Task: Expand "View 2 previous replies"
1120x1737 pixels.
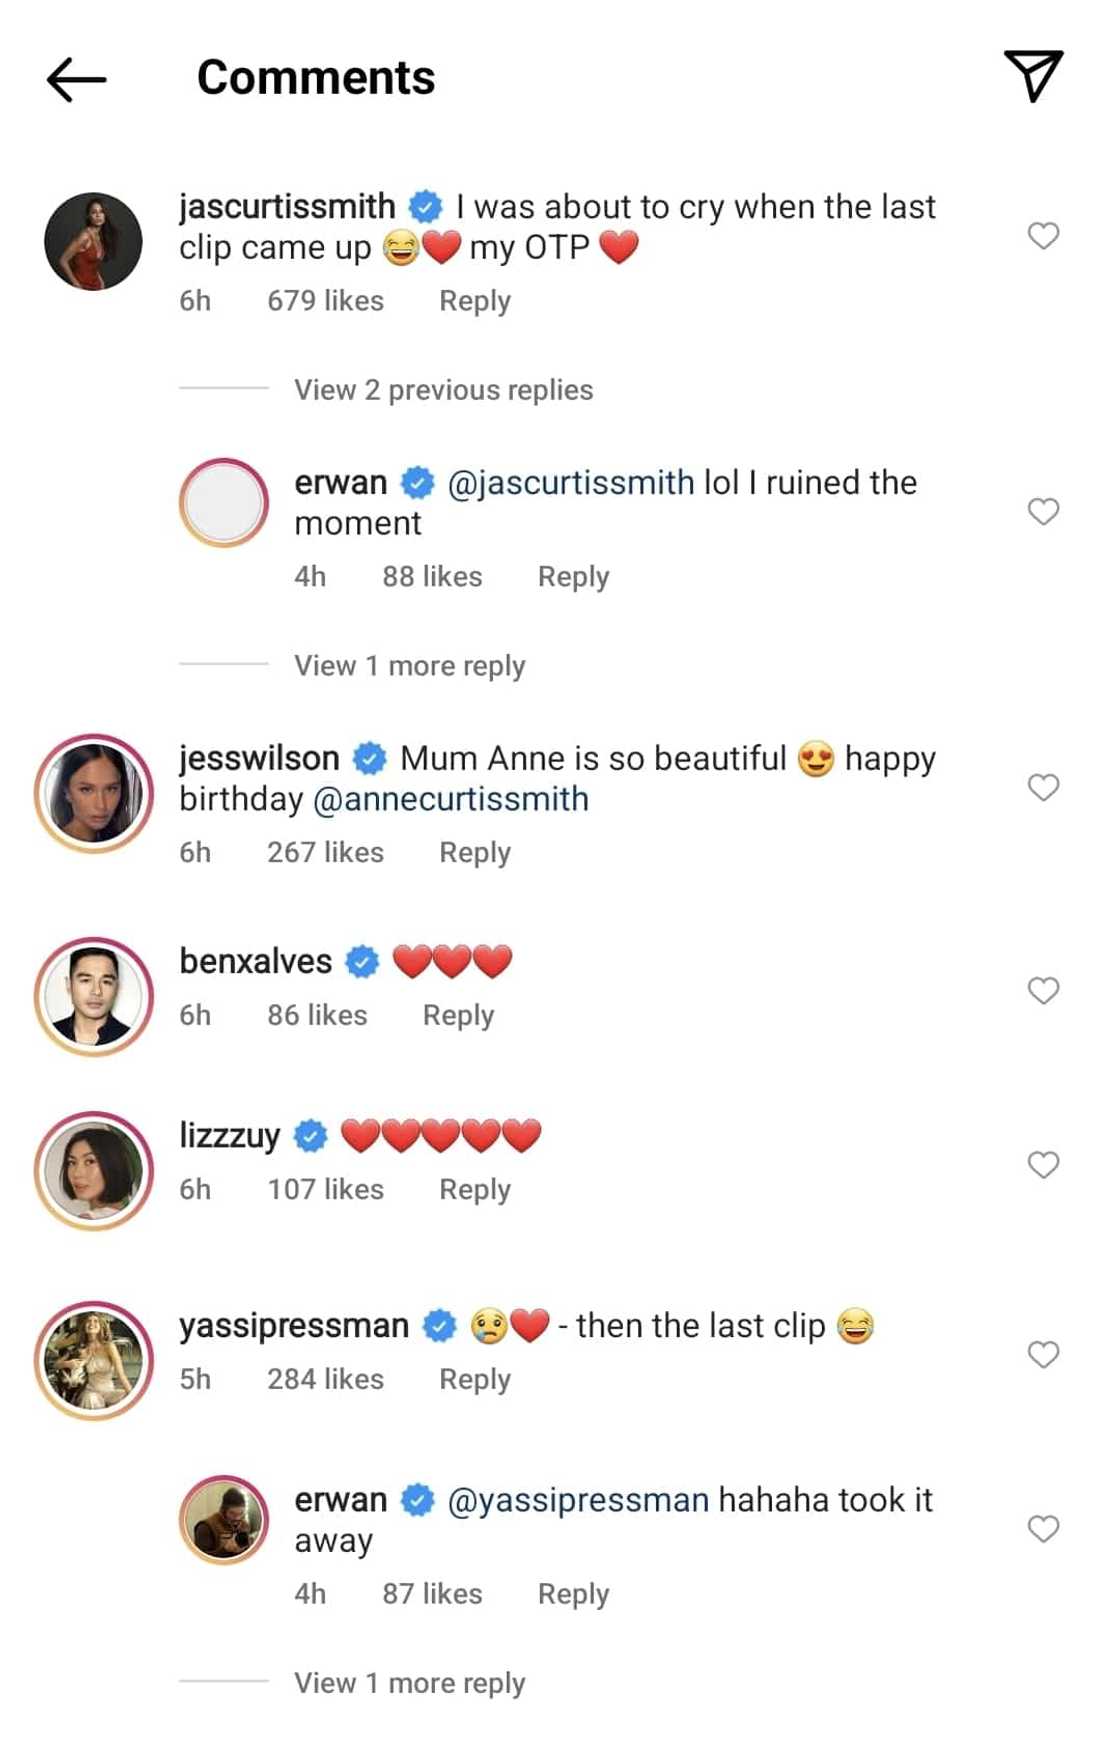Action: tap(443, 390)
